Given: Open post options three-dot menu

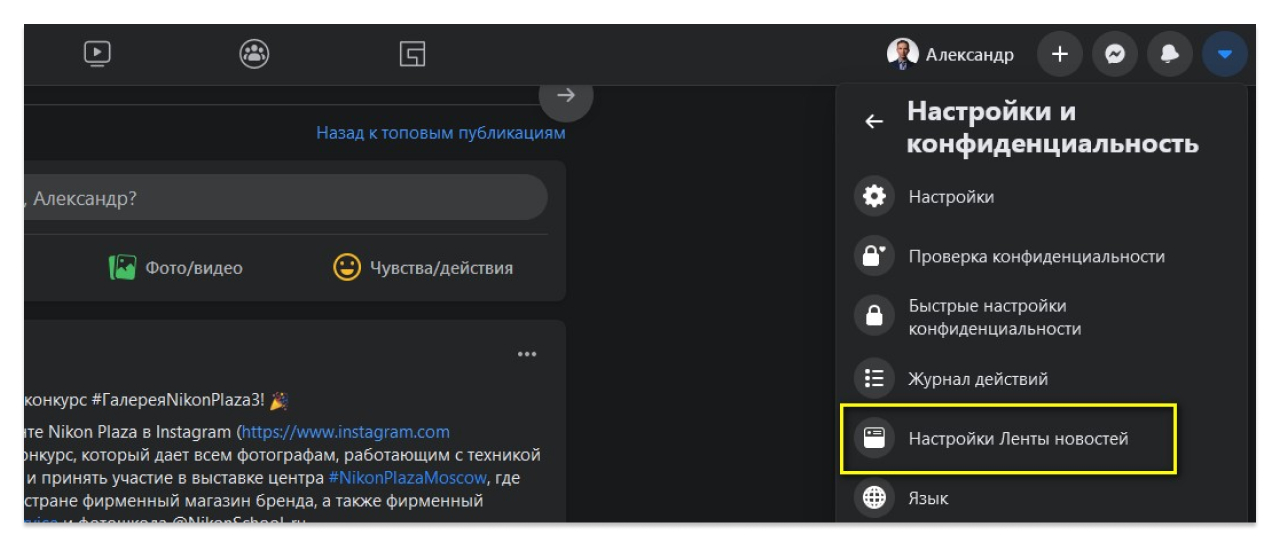Looking at the screenshot, I should point(527,354).
